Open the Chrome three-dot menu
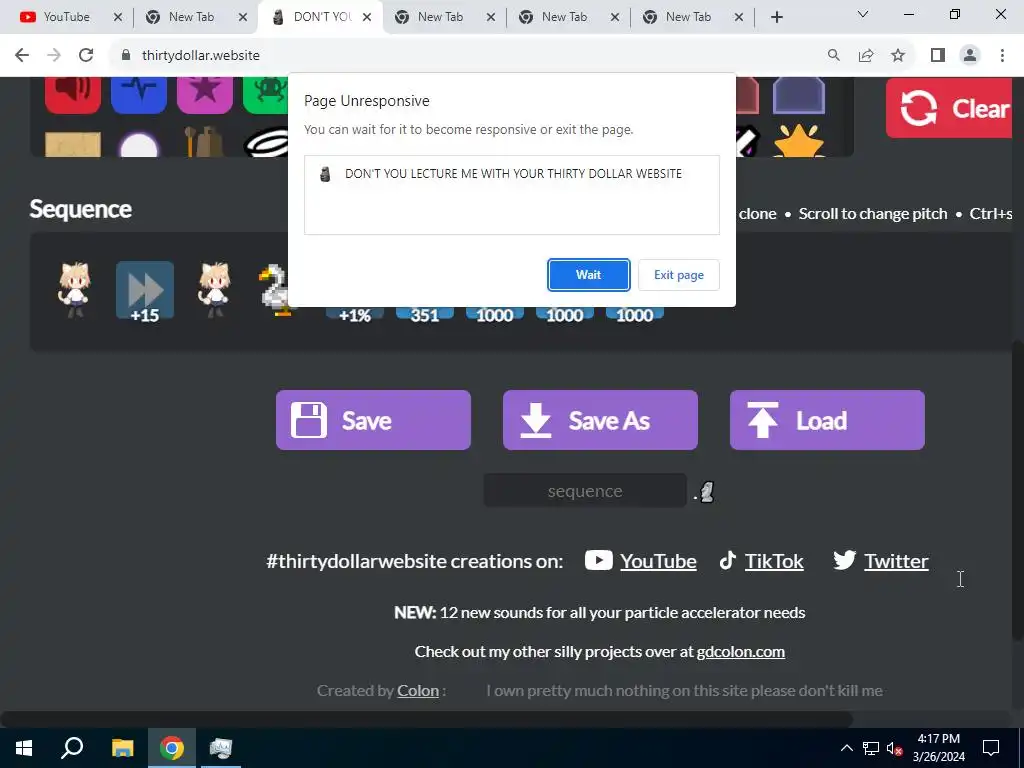Viewport: 1024px width, 768px height. point(1002,56)
